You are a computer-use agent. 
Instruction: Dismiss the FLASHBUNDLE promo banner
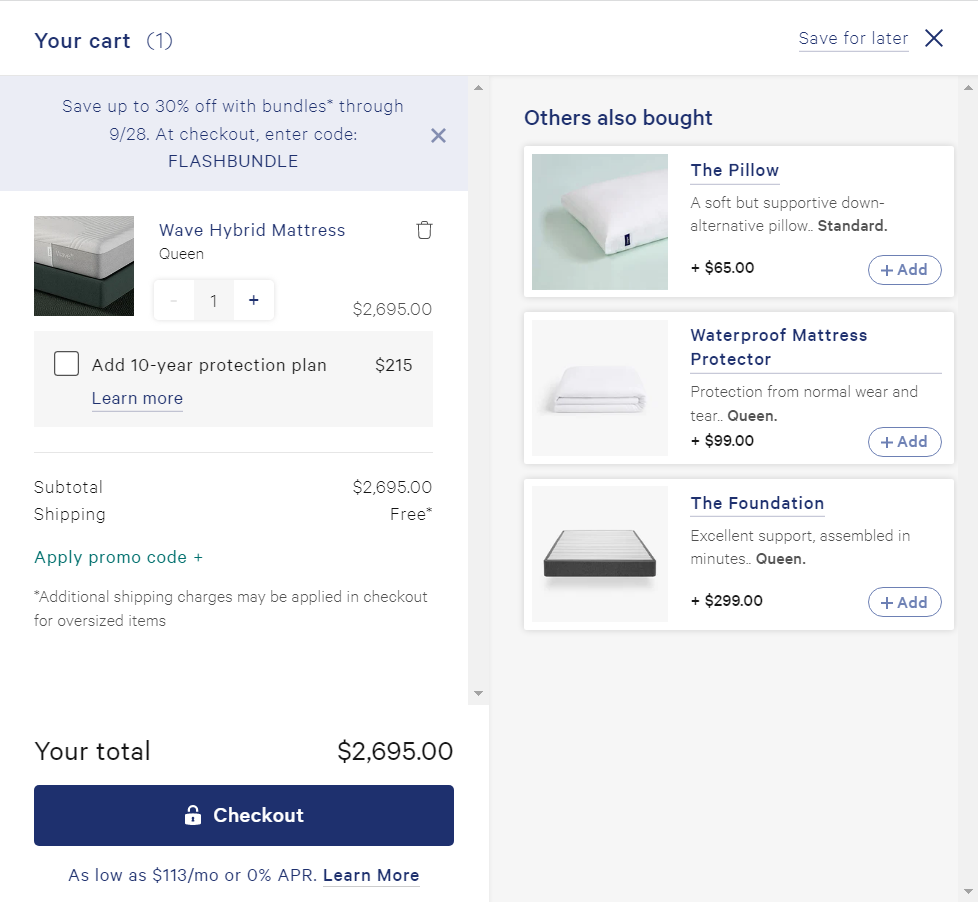click(438, 135)
